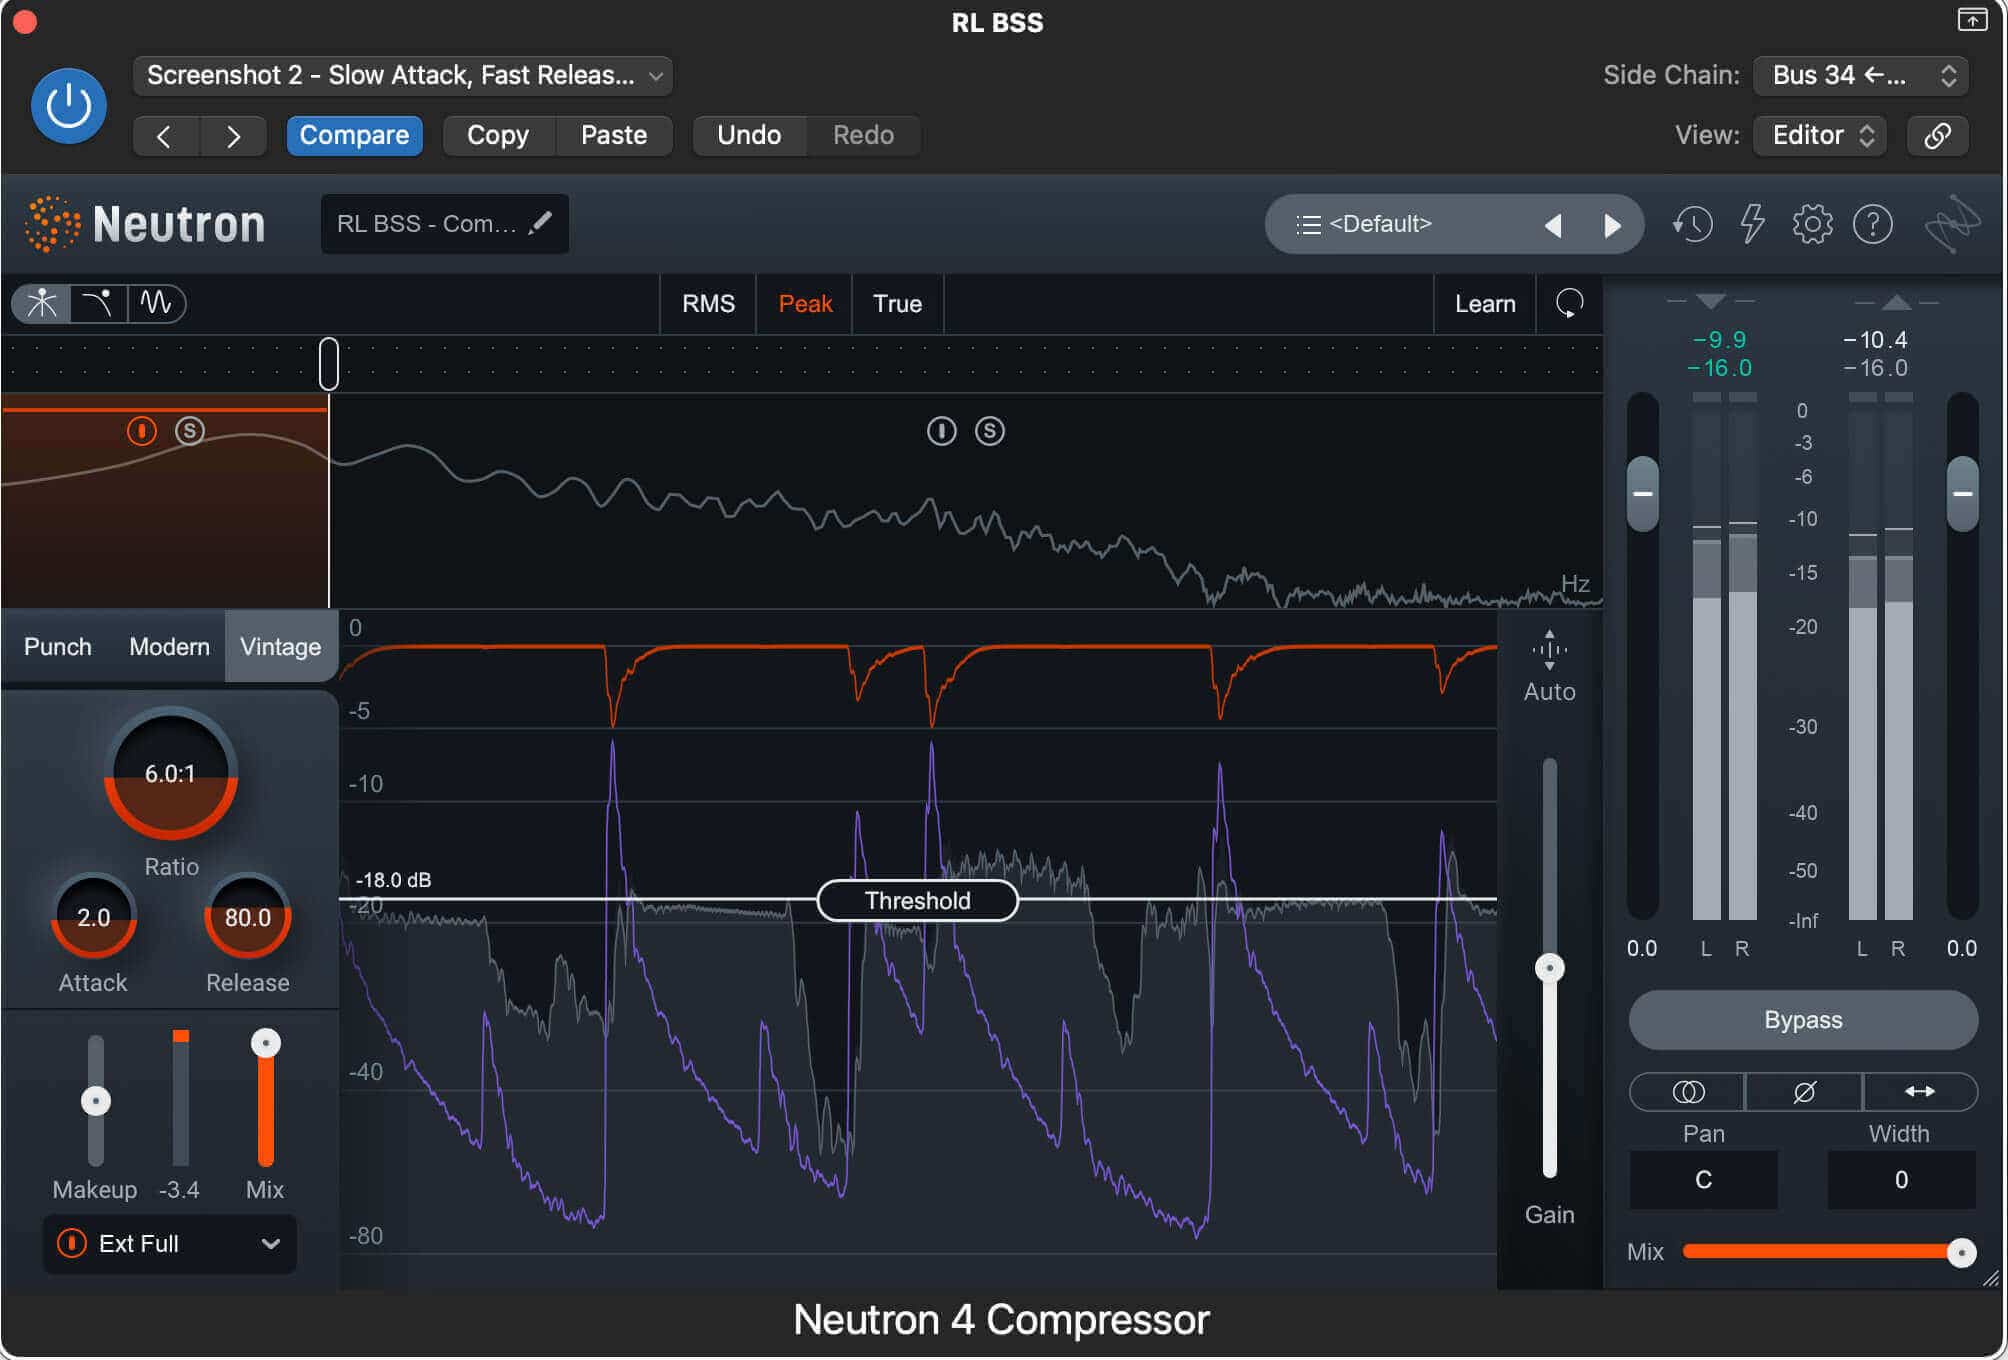Image resolution: width=2008 pixels, height=1360 pixels.
Task: Solo the low band
Action: [190, 431]
